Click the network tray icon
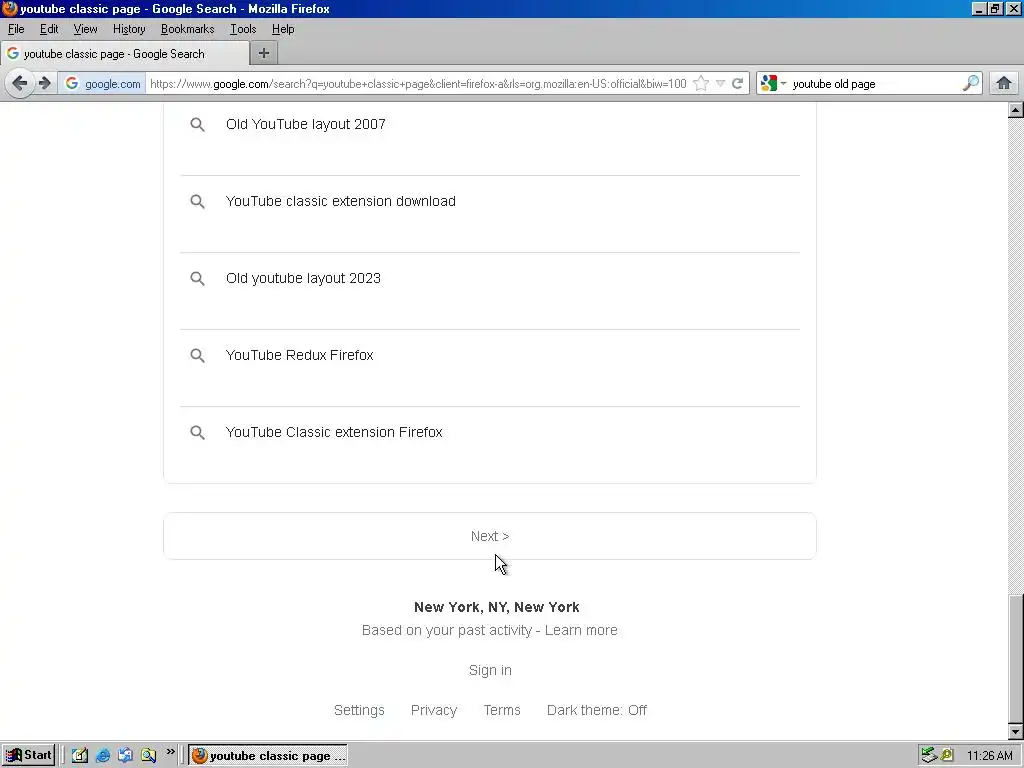Image resolution: width=1024 pixels, height=768 pixels. click(928, 756)
